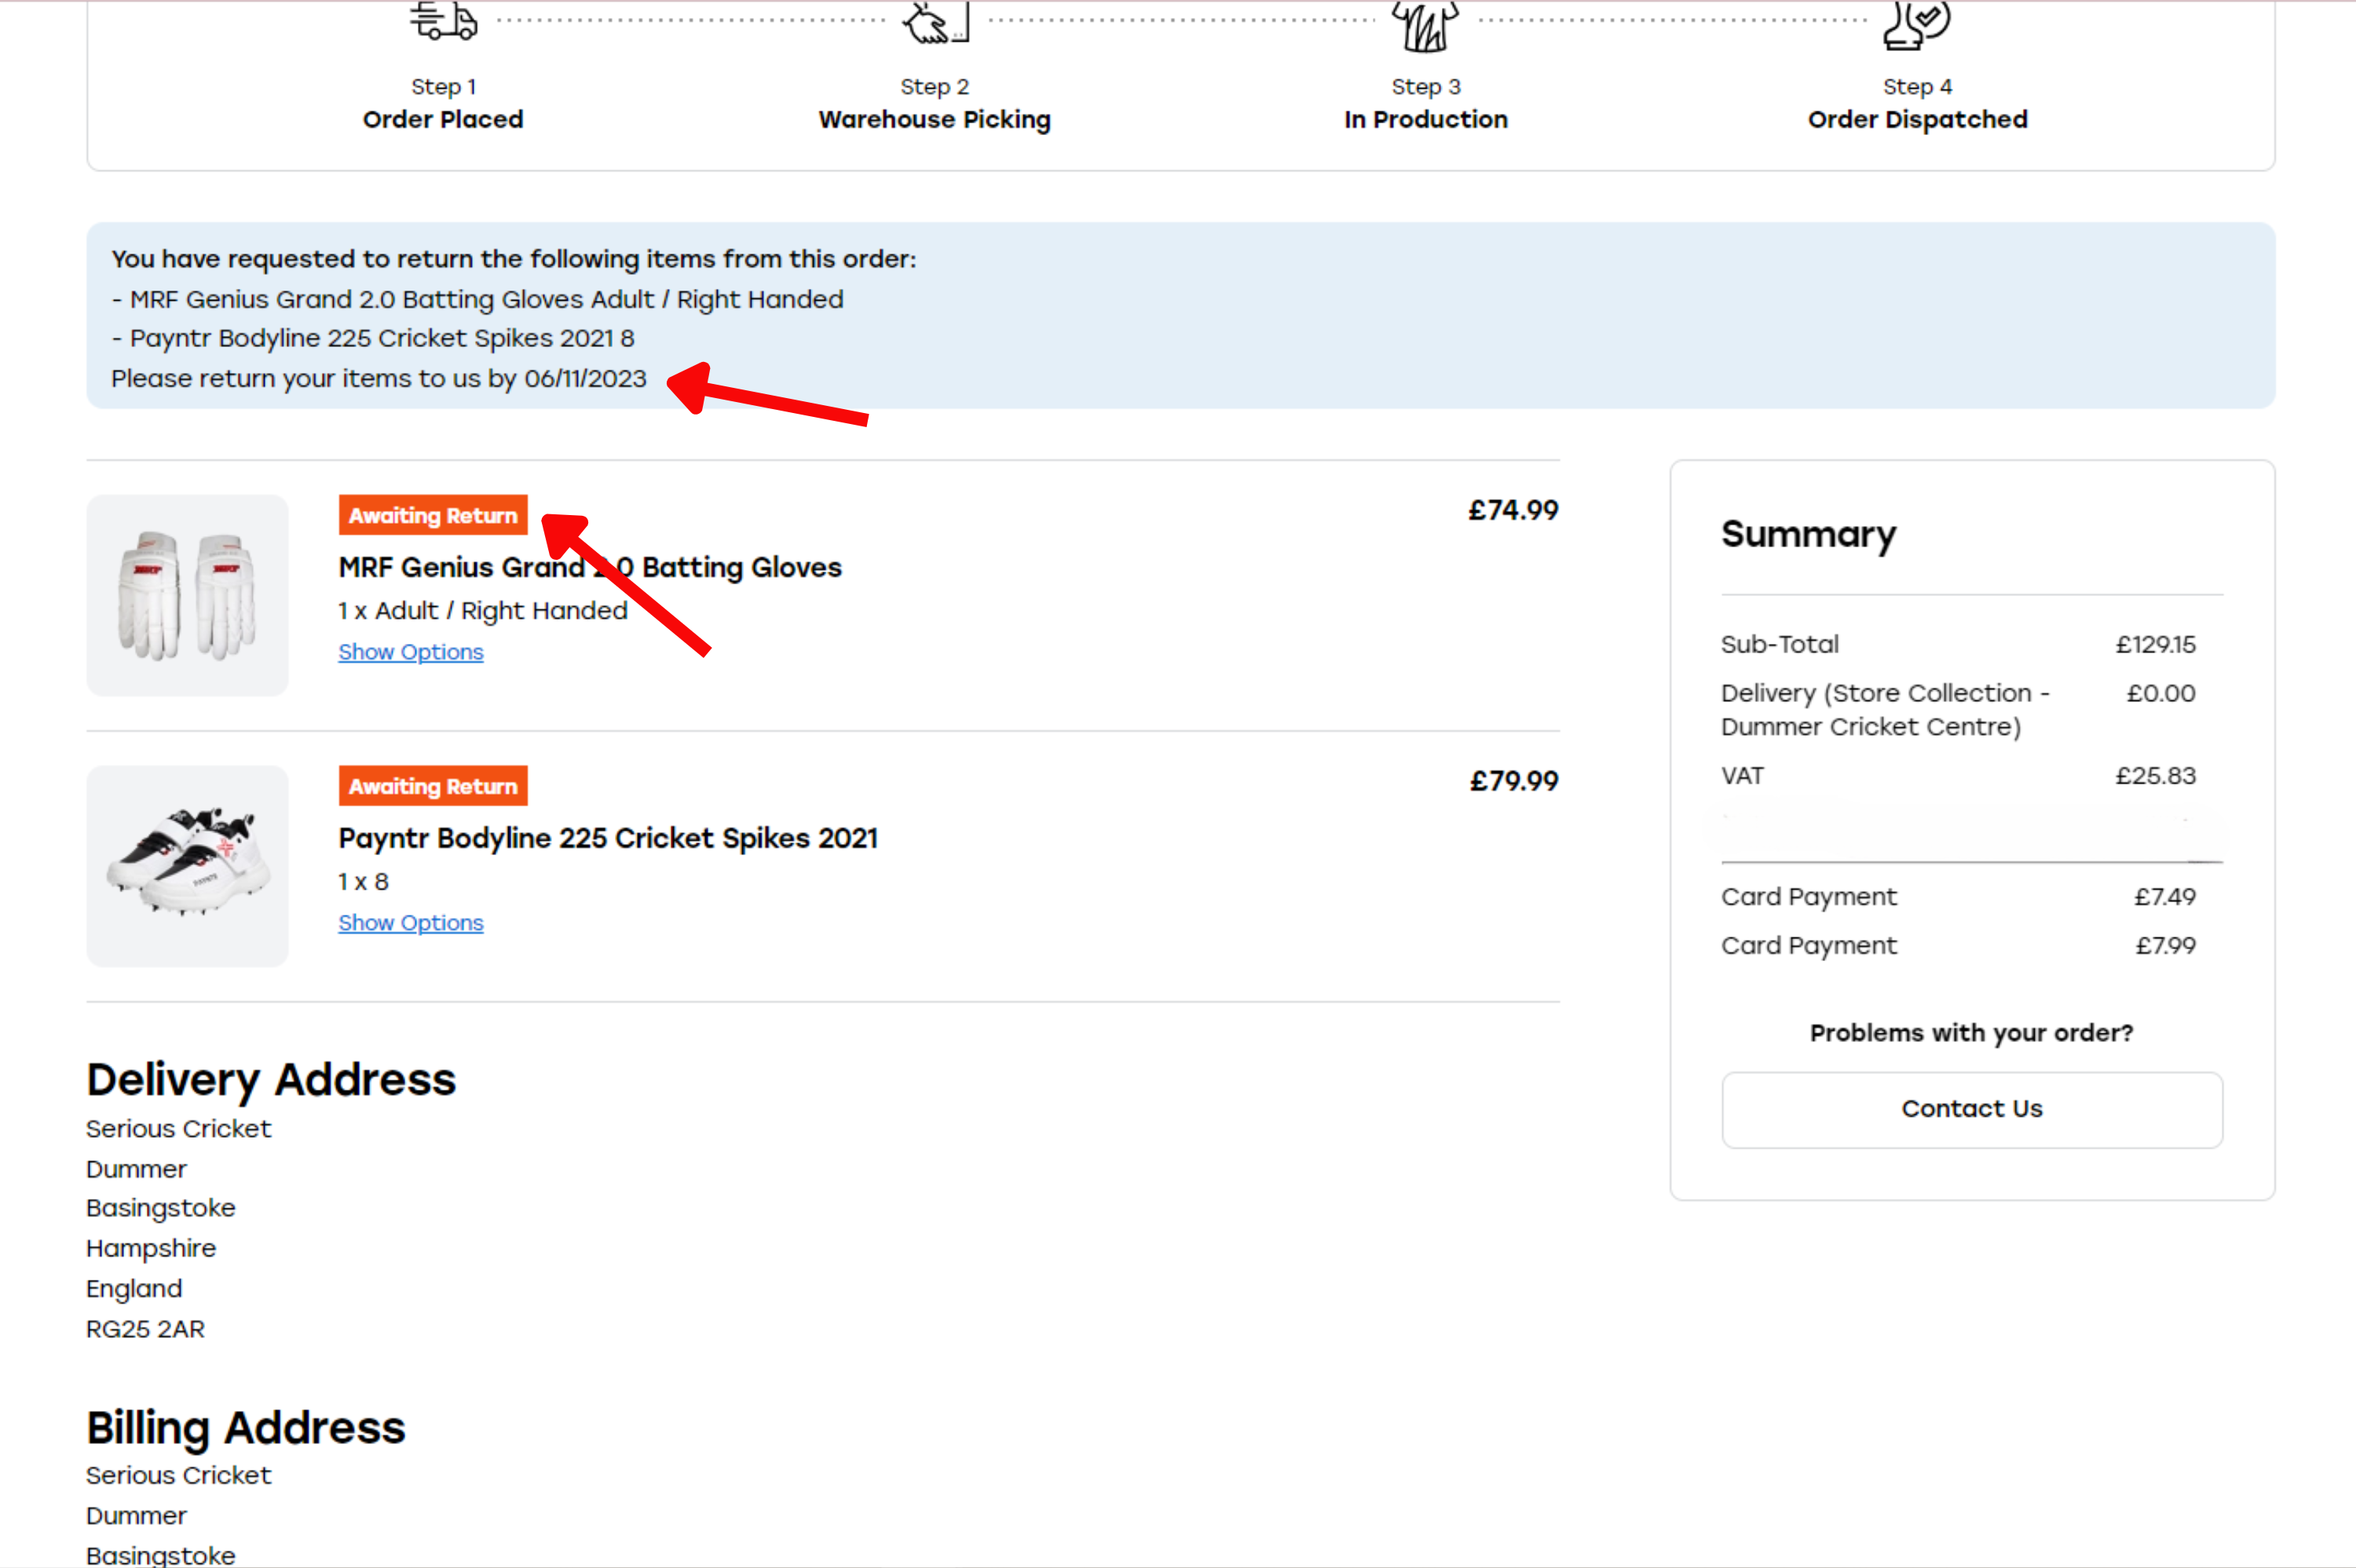Open the MRF batting gloves product image

[187, 595]
